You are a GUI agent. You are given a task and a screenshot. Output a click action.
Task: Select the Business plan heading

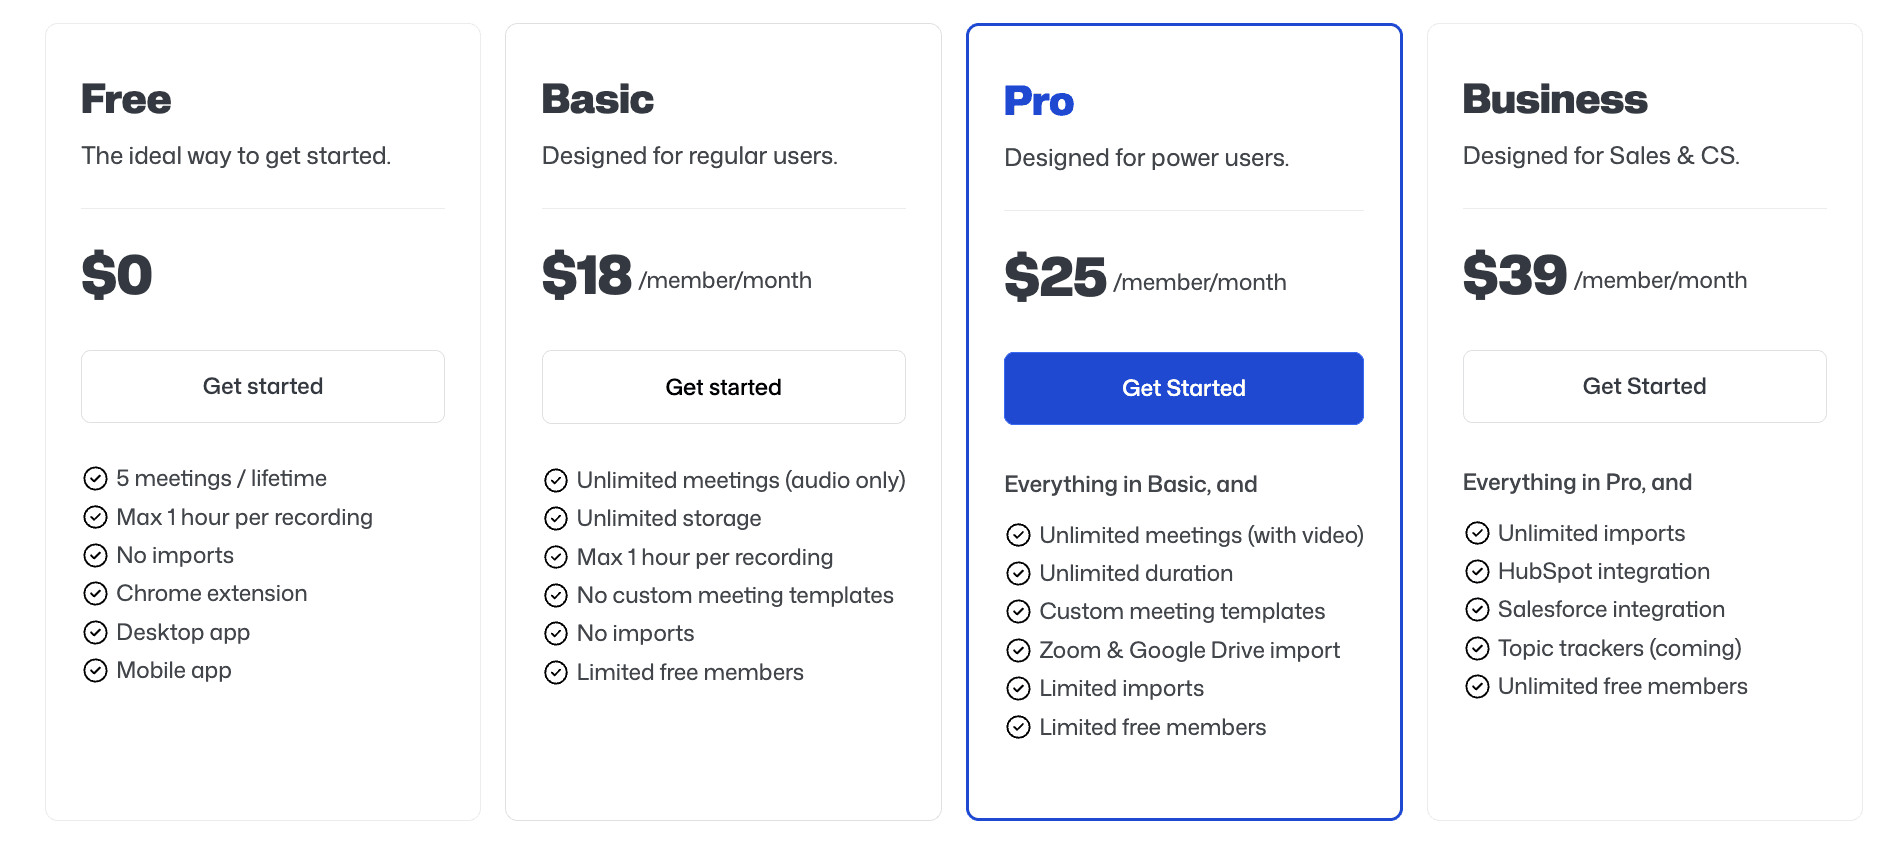[1555, 100]
